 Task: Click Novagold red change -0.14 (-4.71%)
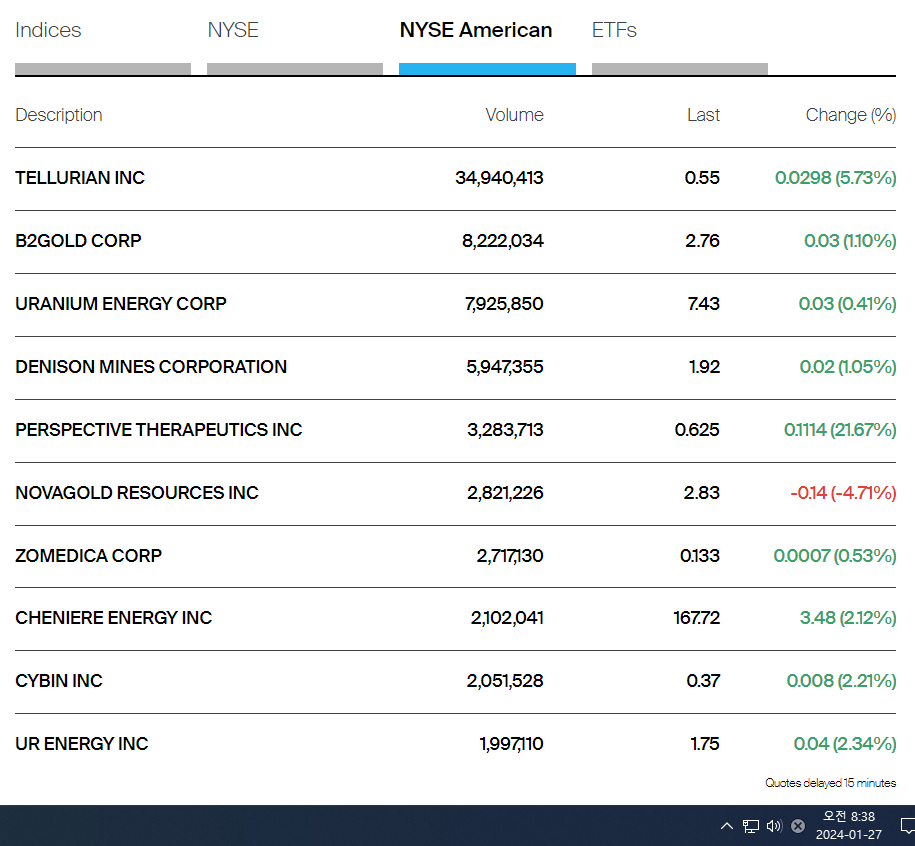pyautogui.click(x=843, y=493)
